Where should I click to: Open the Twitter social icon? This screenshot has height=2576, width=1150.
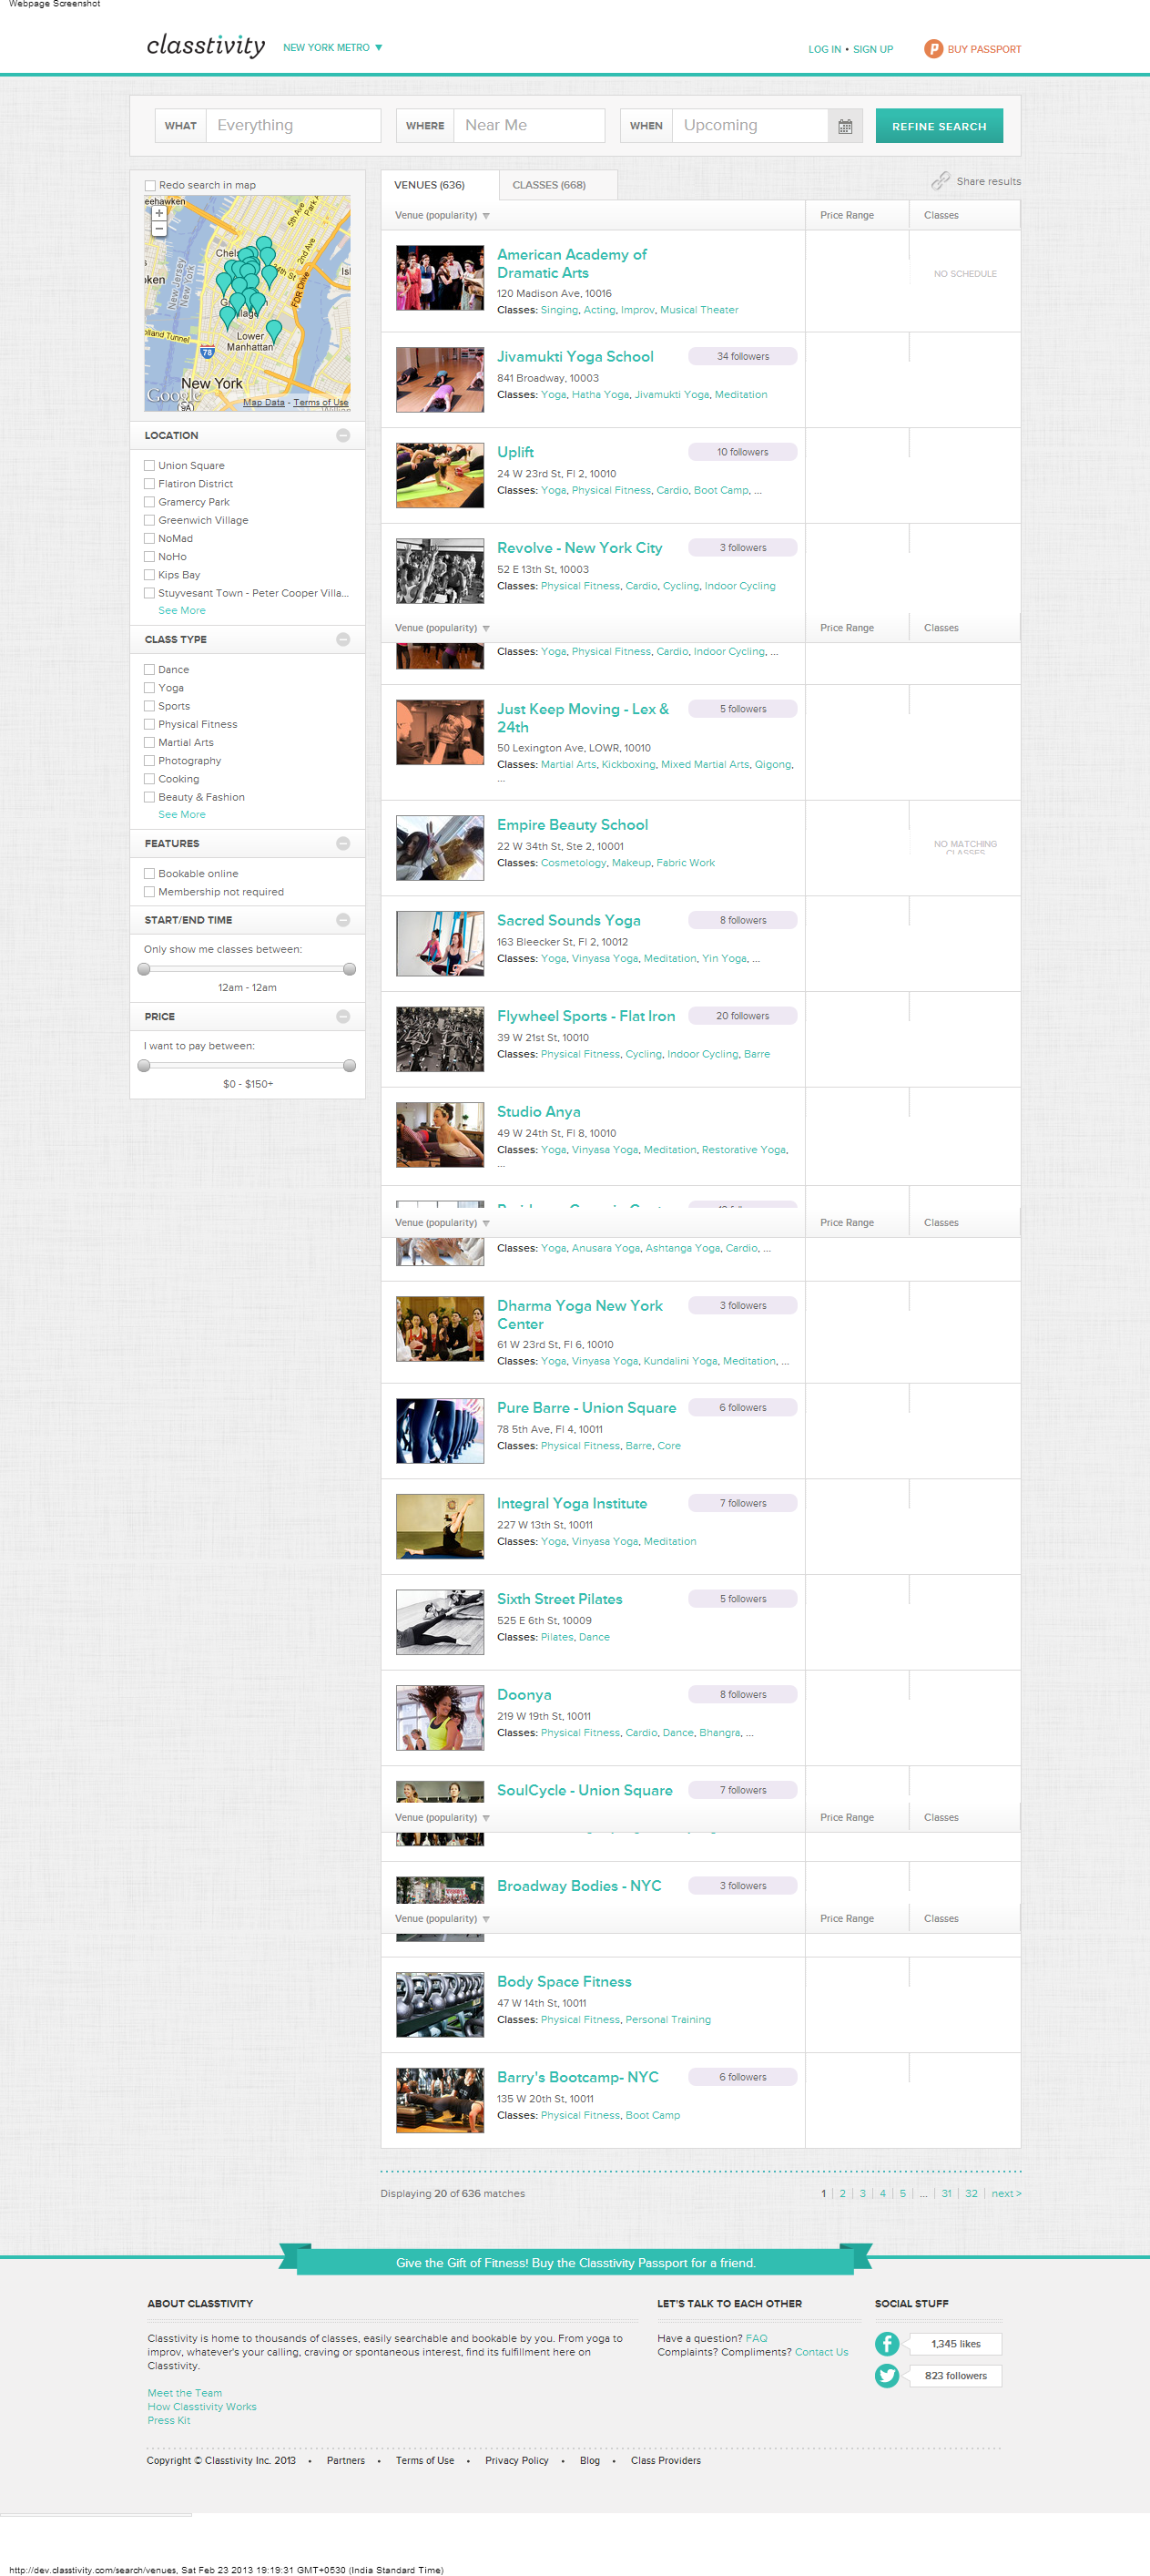click(887, 2375)
